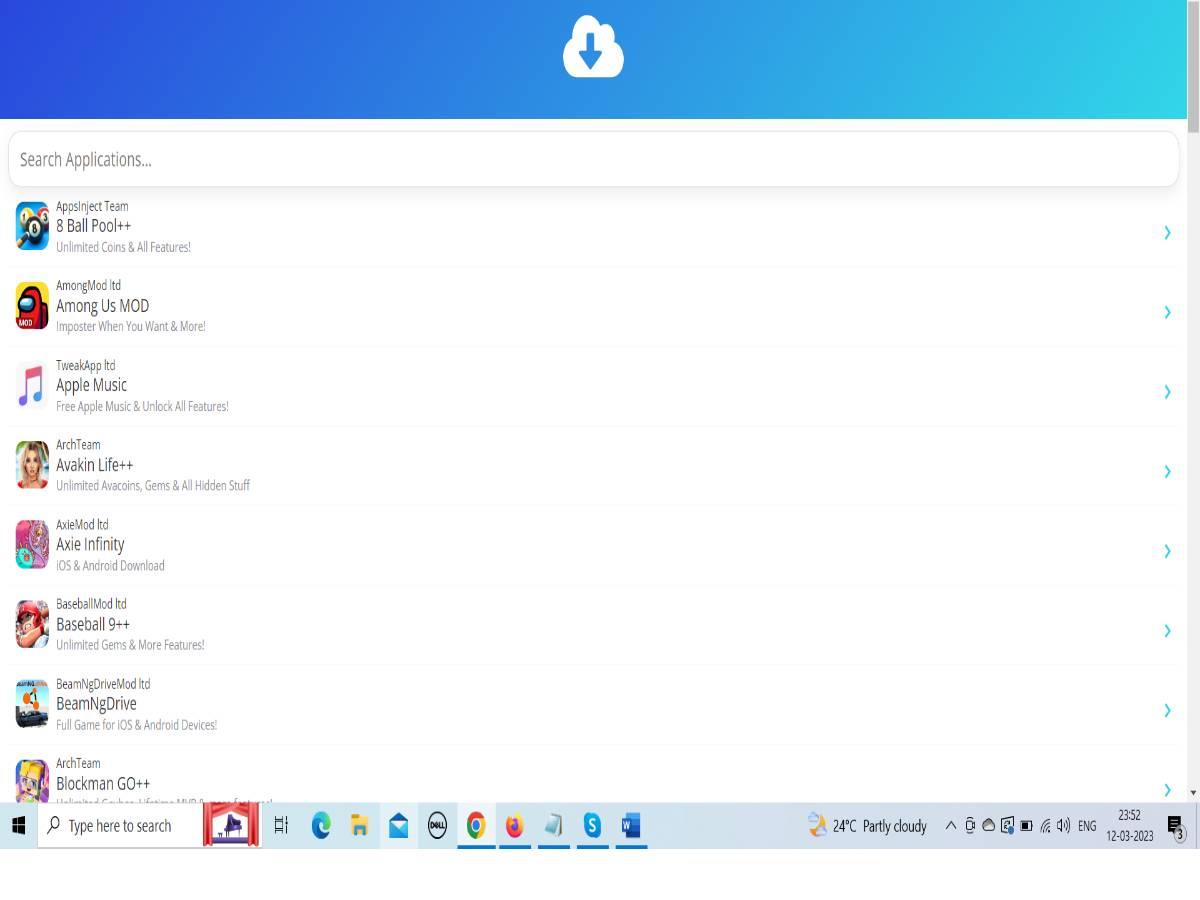The width and height of the screenshot is (1200, 900).
Task: Switch to Microsoft Word in the taskbar
Action: [631, 826]
